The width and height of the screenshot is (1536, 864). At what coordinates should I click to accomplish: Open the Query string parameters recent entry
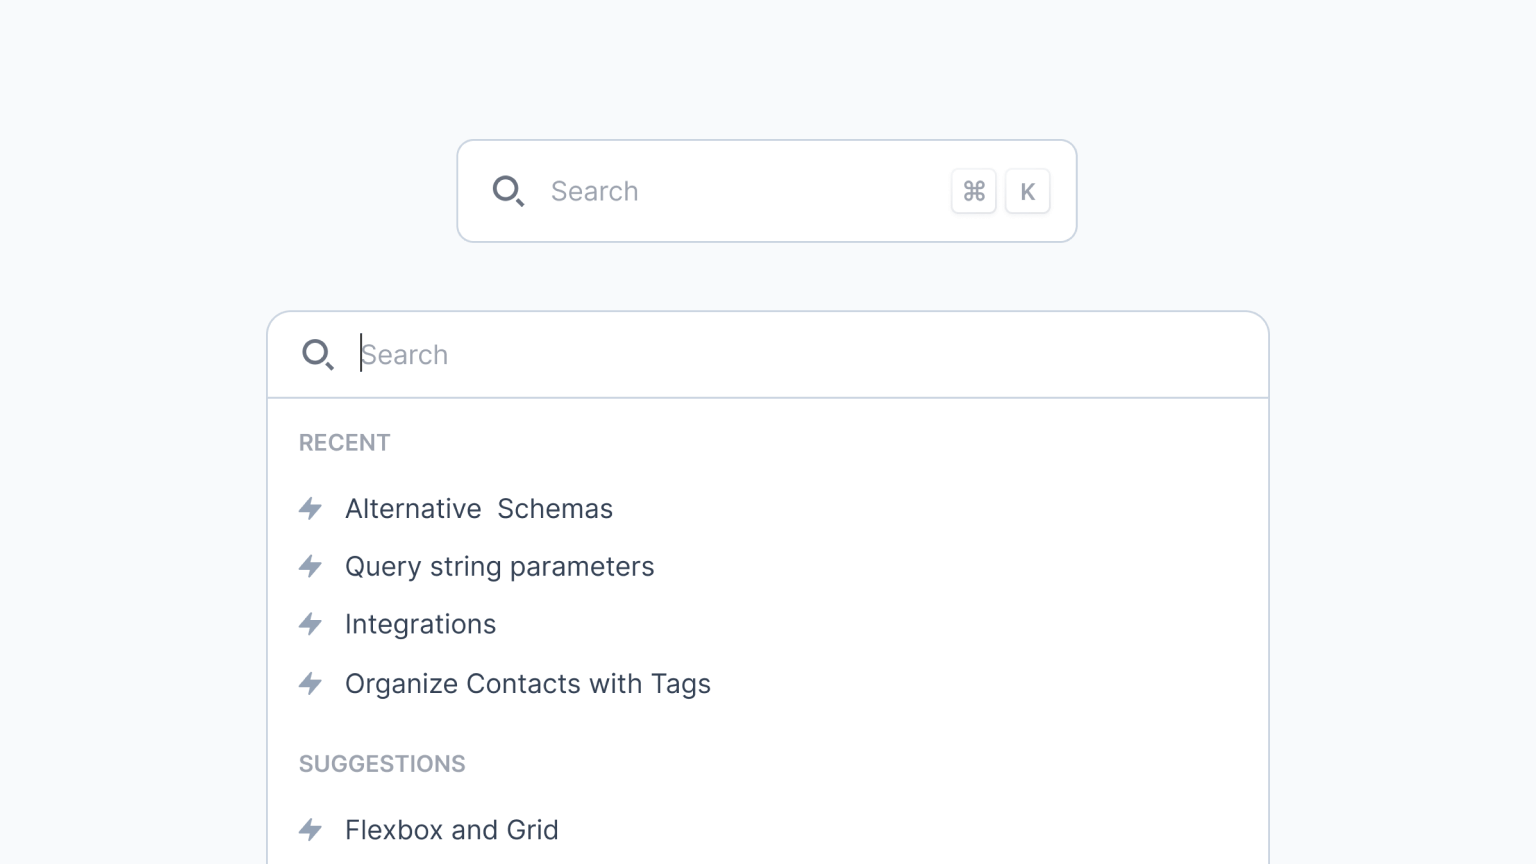[x=499, y=566]
